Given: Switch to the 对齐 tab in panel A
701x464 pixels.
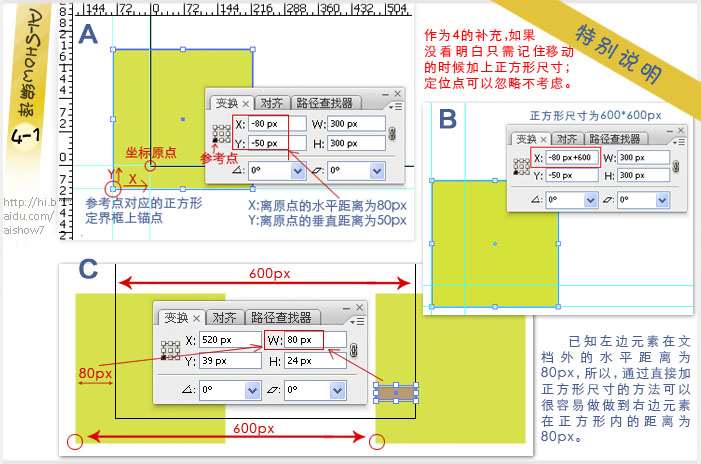Looking at the screenshot, I should 271,103.
